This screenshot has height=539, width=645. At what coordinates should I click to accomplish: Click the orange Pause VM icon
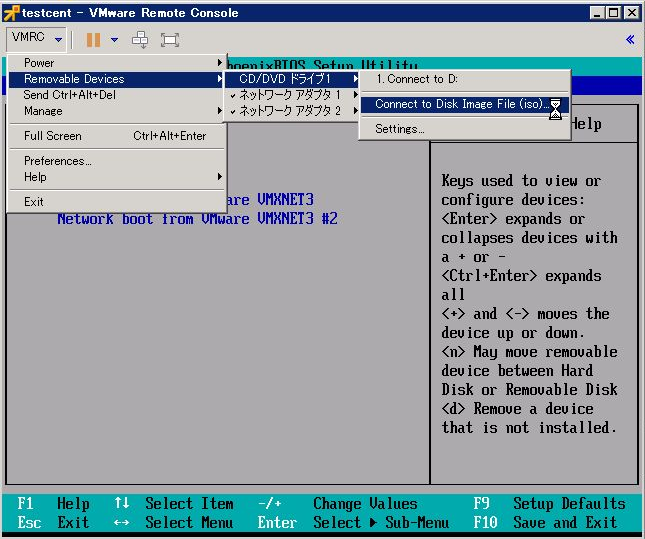point(93,40)
